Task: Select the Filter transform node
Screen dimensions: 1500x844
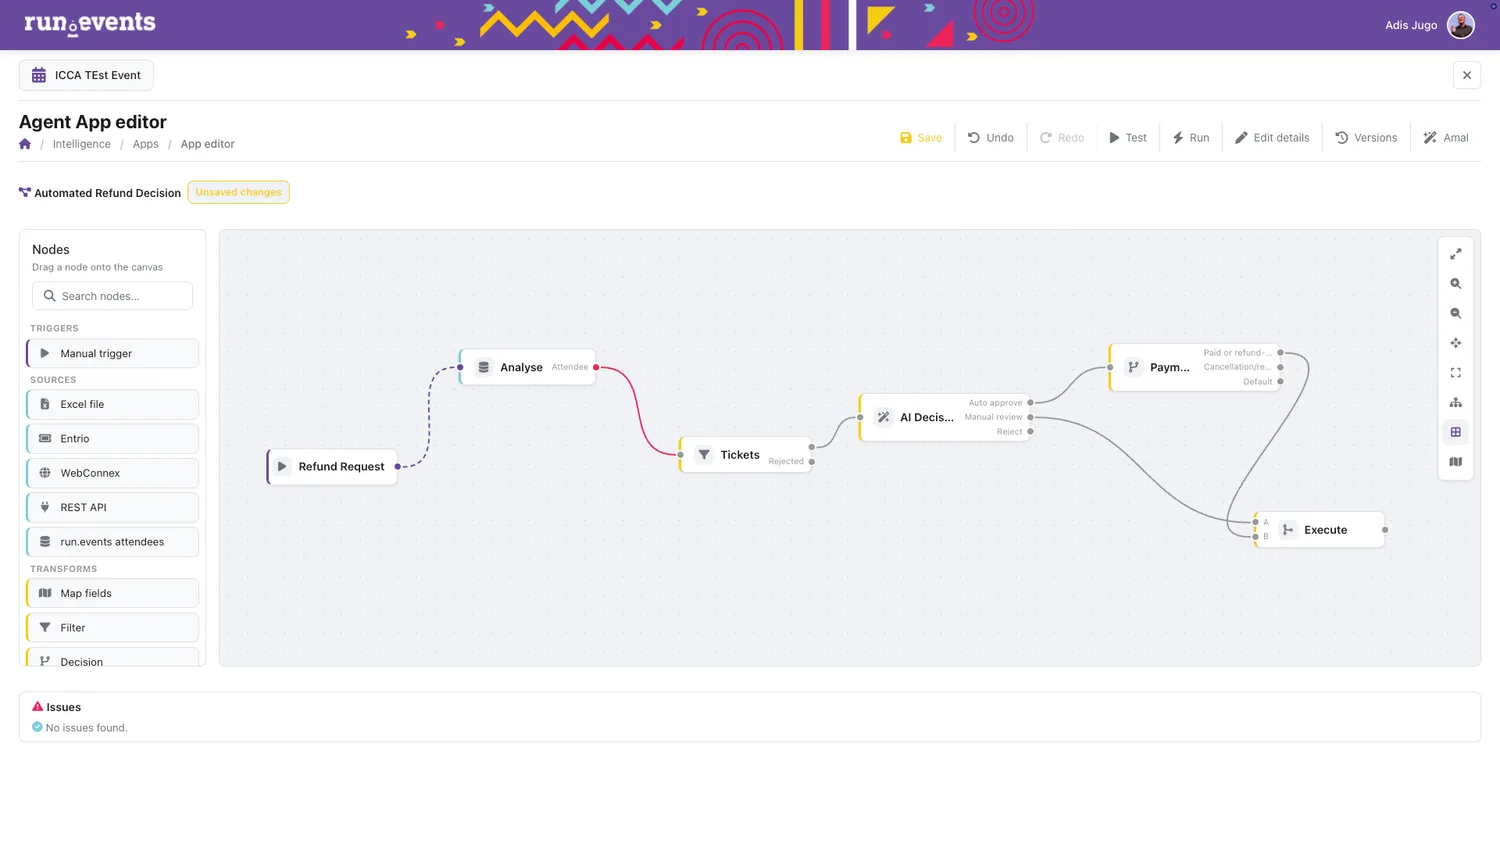Action: pos(112,628)
